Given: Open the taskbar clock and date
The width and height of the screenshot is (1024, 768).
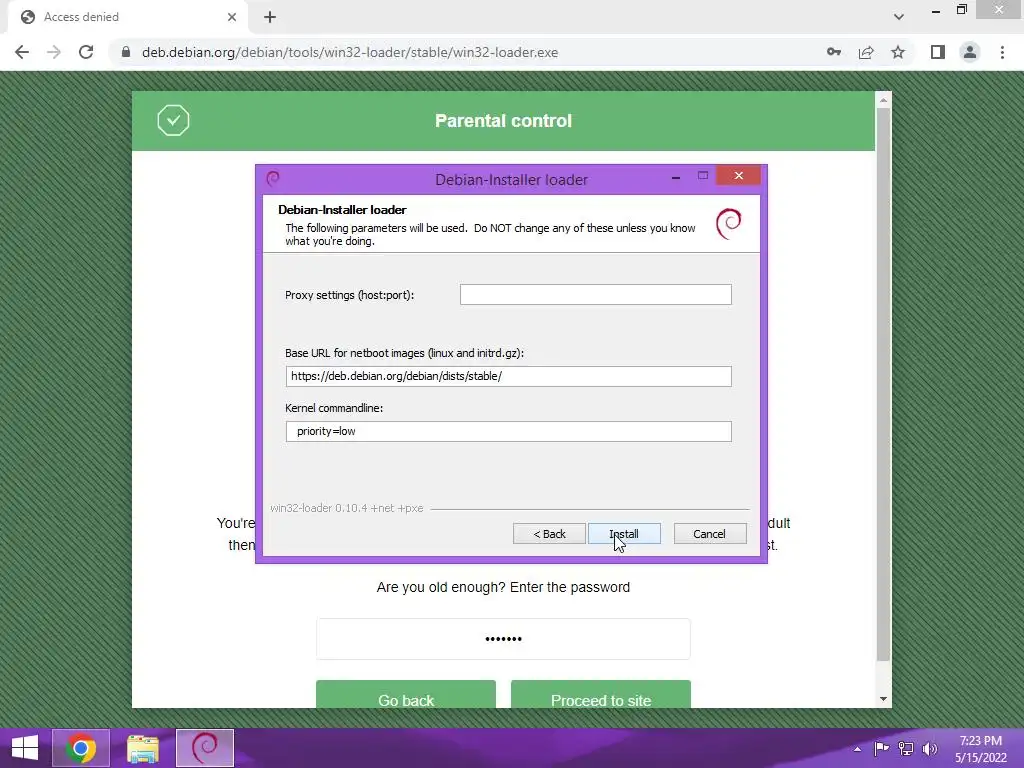Looking at the screenshot, I should point(981,748).
